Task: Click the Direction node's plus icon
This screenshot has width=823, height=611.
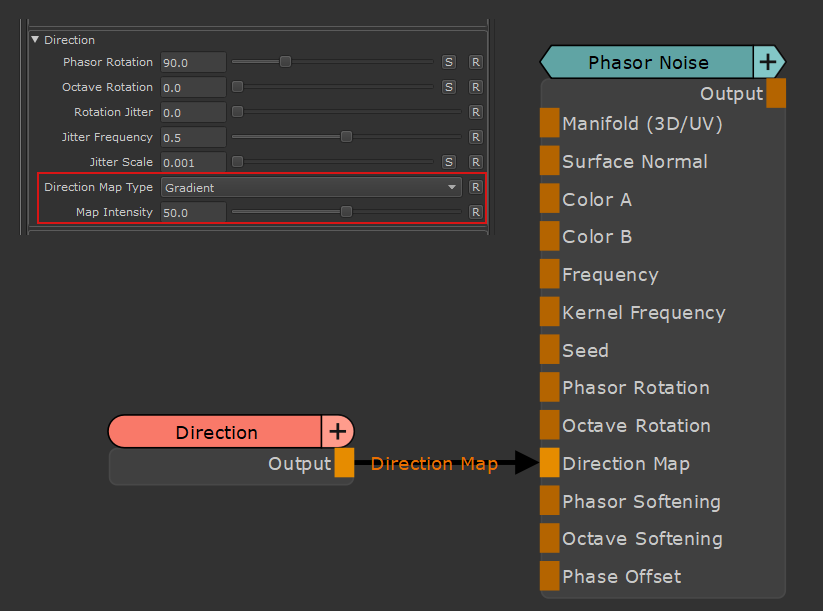Action: coord(338,432)
